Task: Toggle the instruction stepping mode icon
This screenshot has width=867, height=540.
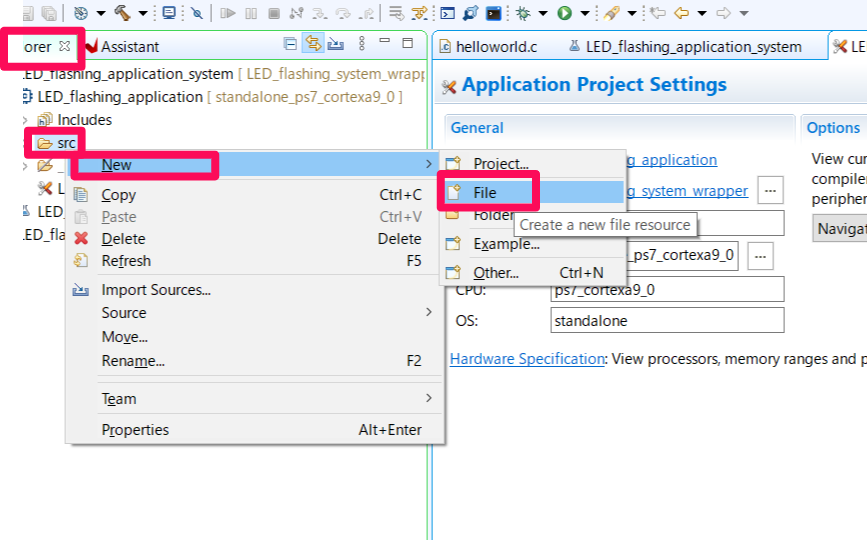Action: [420, 13]
